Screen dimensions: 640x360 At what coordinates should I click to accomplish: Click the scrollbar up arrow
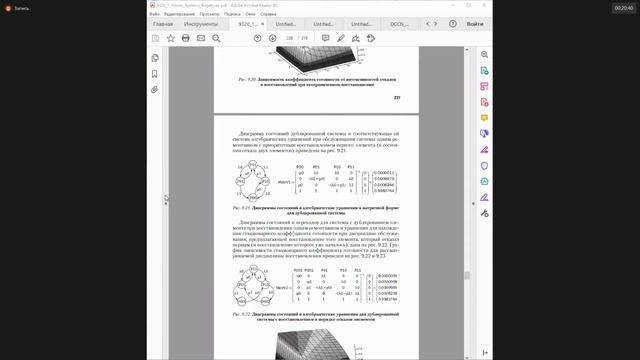(467, 49)
